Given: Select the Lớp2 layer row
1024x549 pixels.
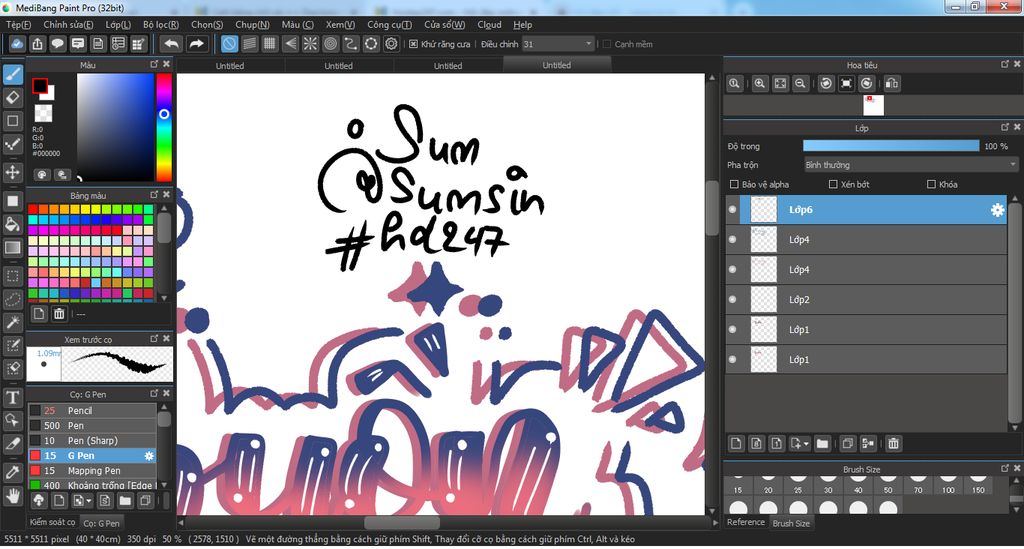Looking at the screenshot, I should 865,300.
